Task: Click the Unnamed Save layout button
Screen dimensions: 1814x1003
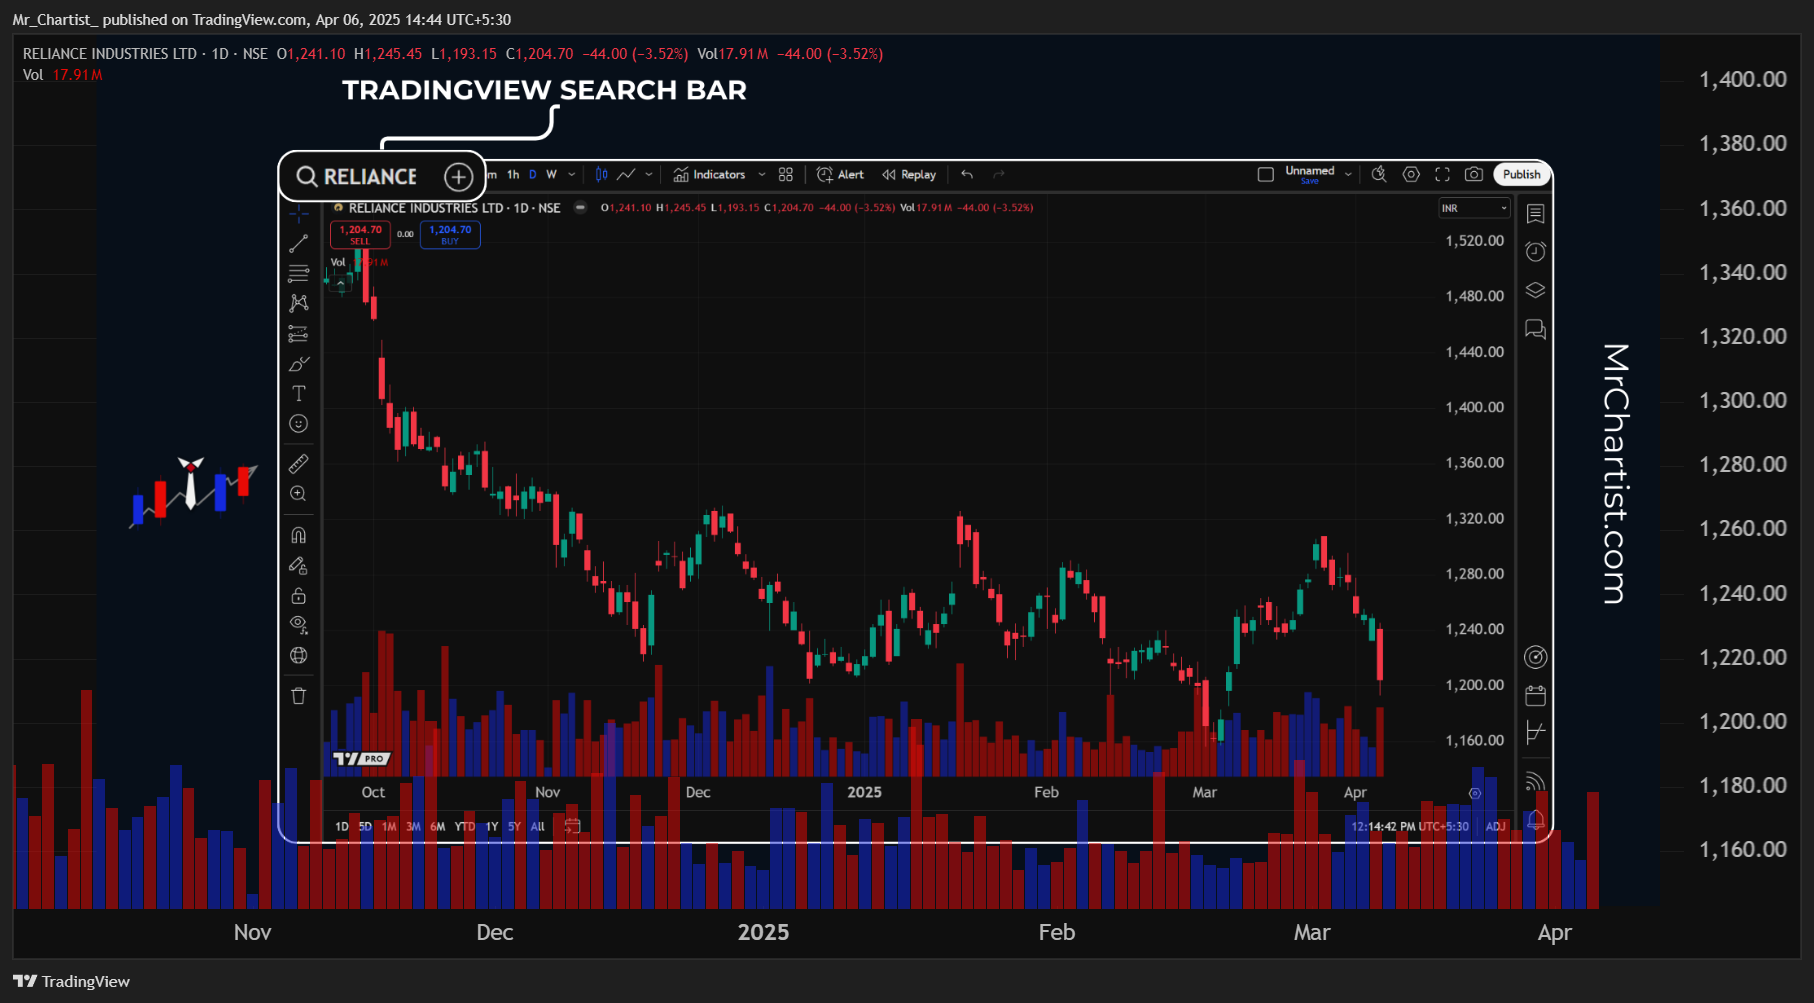Action: (1310, 175)
